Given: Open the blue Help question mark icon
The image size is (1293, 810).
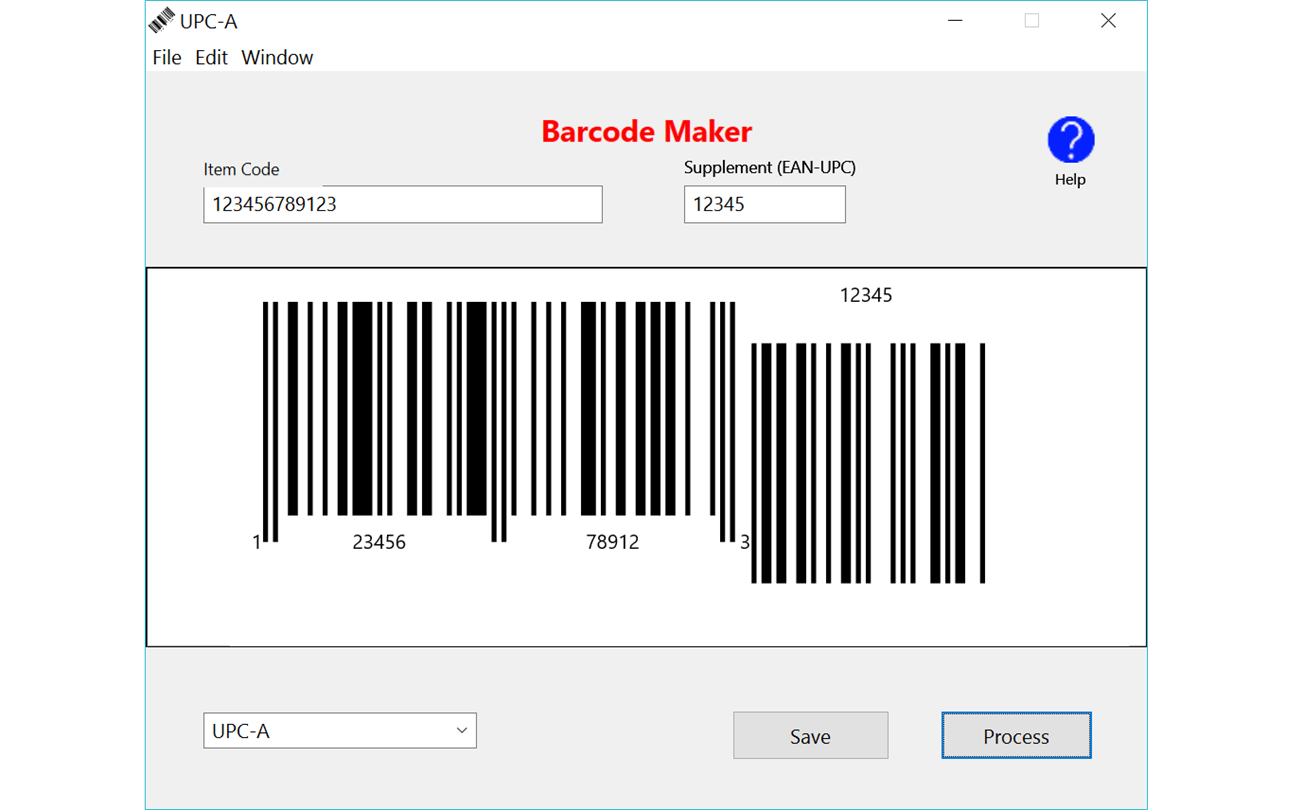Looking at the screenshot, I should point(1070,140).
